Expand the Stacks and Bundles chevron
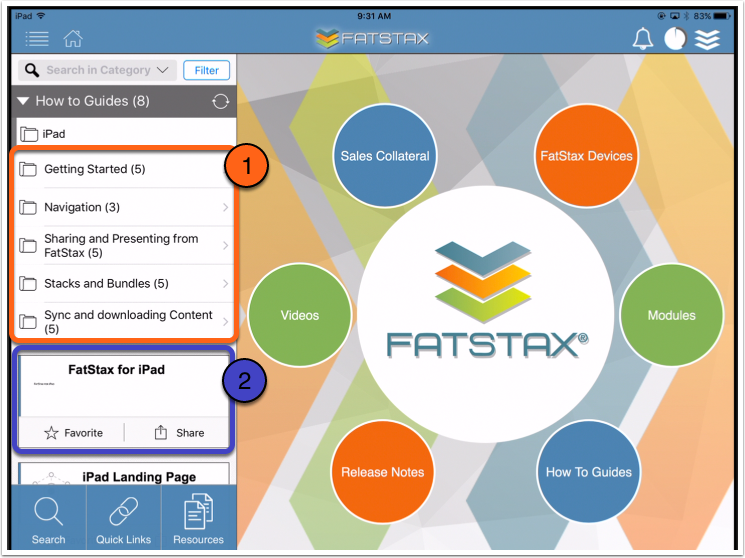The image size is (745, 558). click(x=225, y=283)
